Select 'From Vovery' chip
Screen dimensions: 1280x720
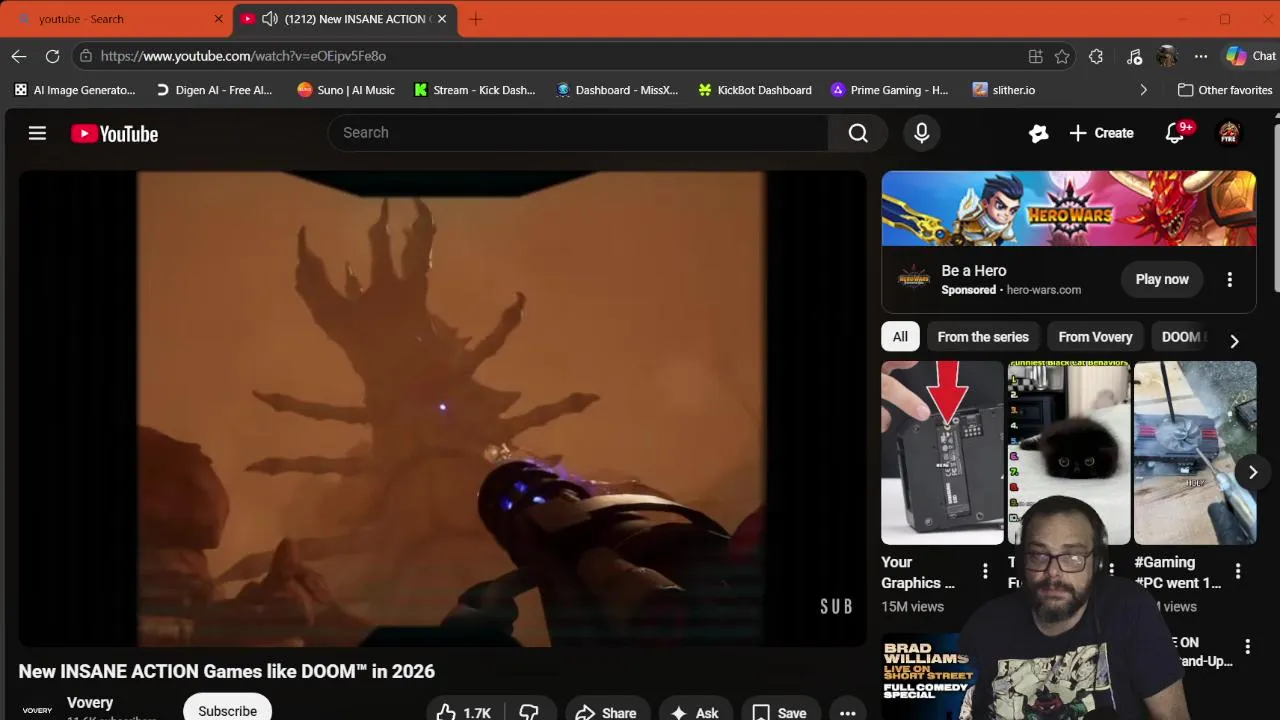[x=1095, y=337]
